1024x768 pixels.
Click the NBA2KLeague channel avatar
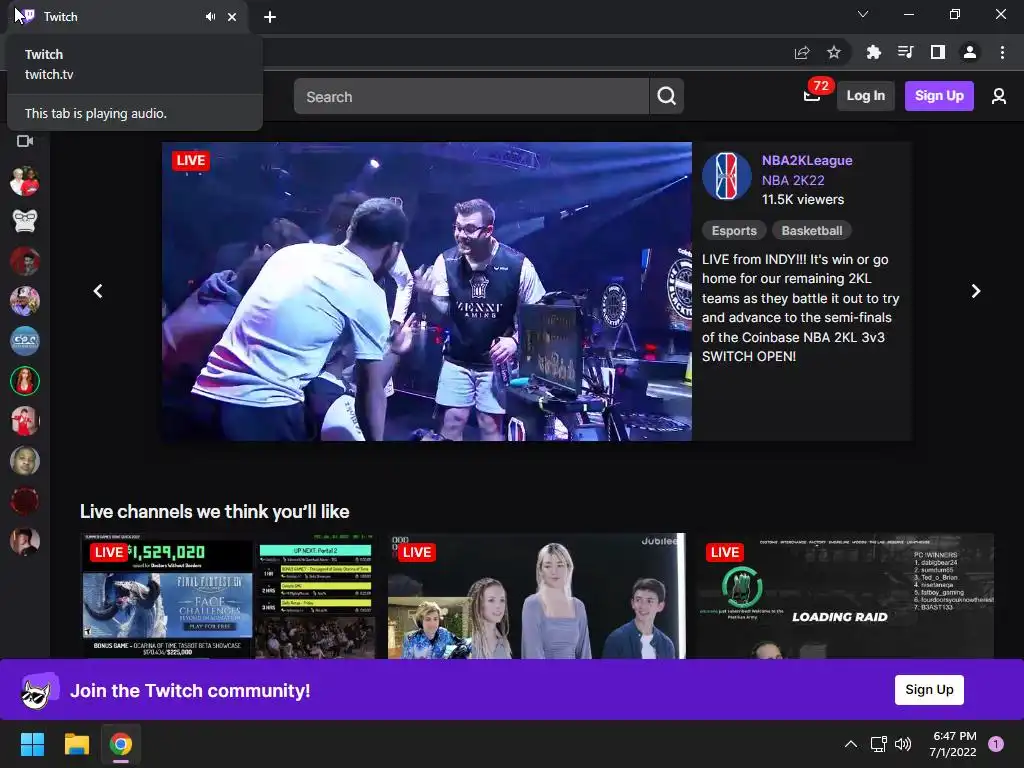tap(727, 176)
